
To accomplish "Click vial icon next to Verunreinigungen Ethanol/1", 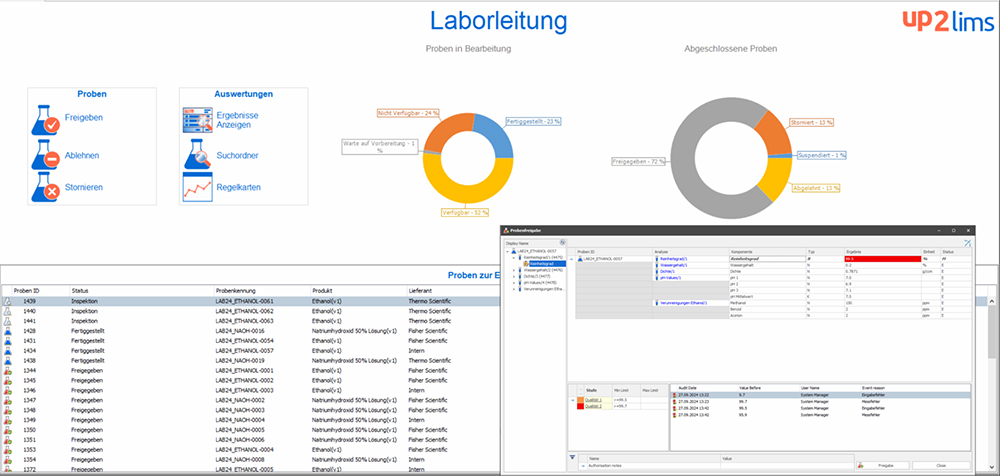I will coord(657,302).
